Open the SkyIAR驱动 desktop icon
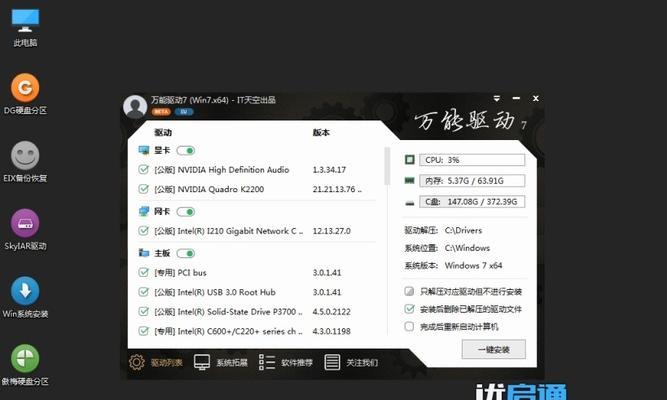667x400 pixels. pos(25,229)
